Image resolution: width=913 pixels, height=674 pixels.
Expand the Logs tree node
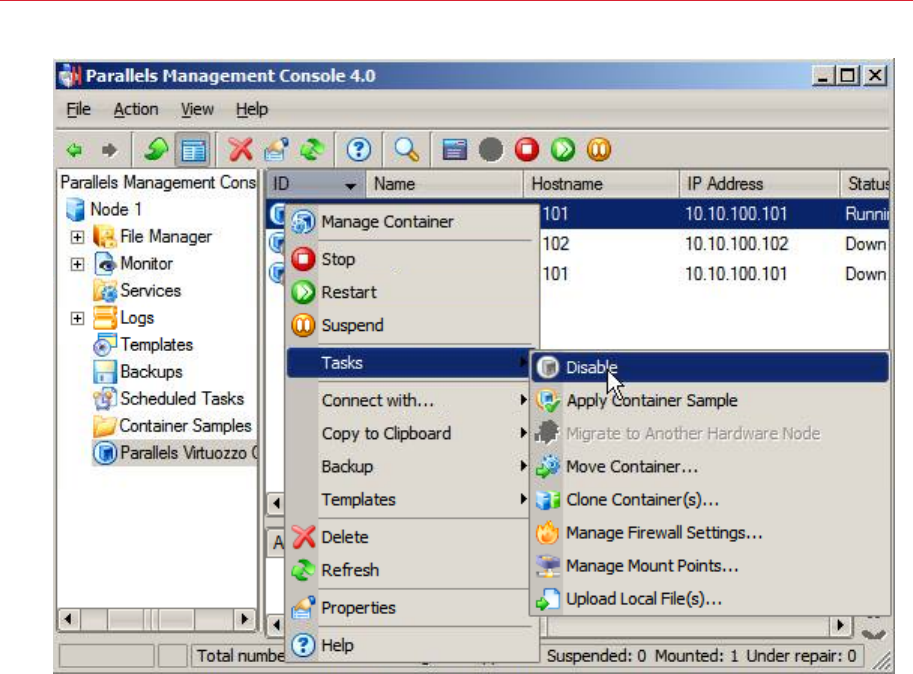77,318
